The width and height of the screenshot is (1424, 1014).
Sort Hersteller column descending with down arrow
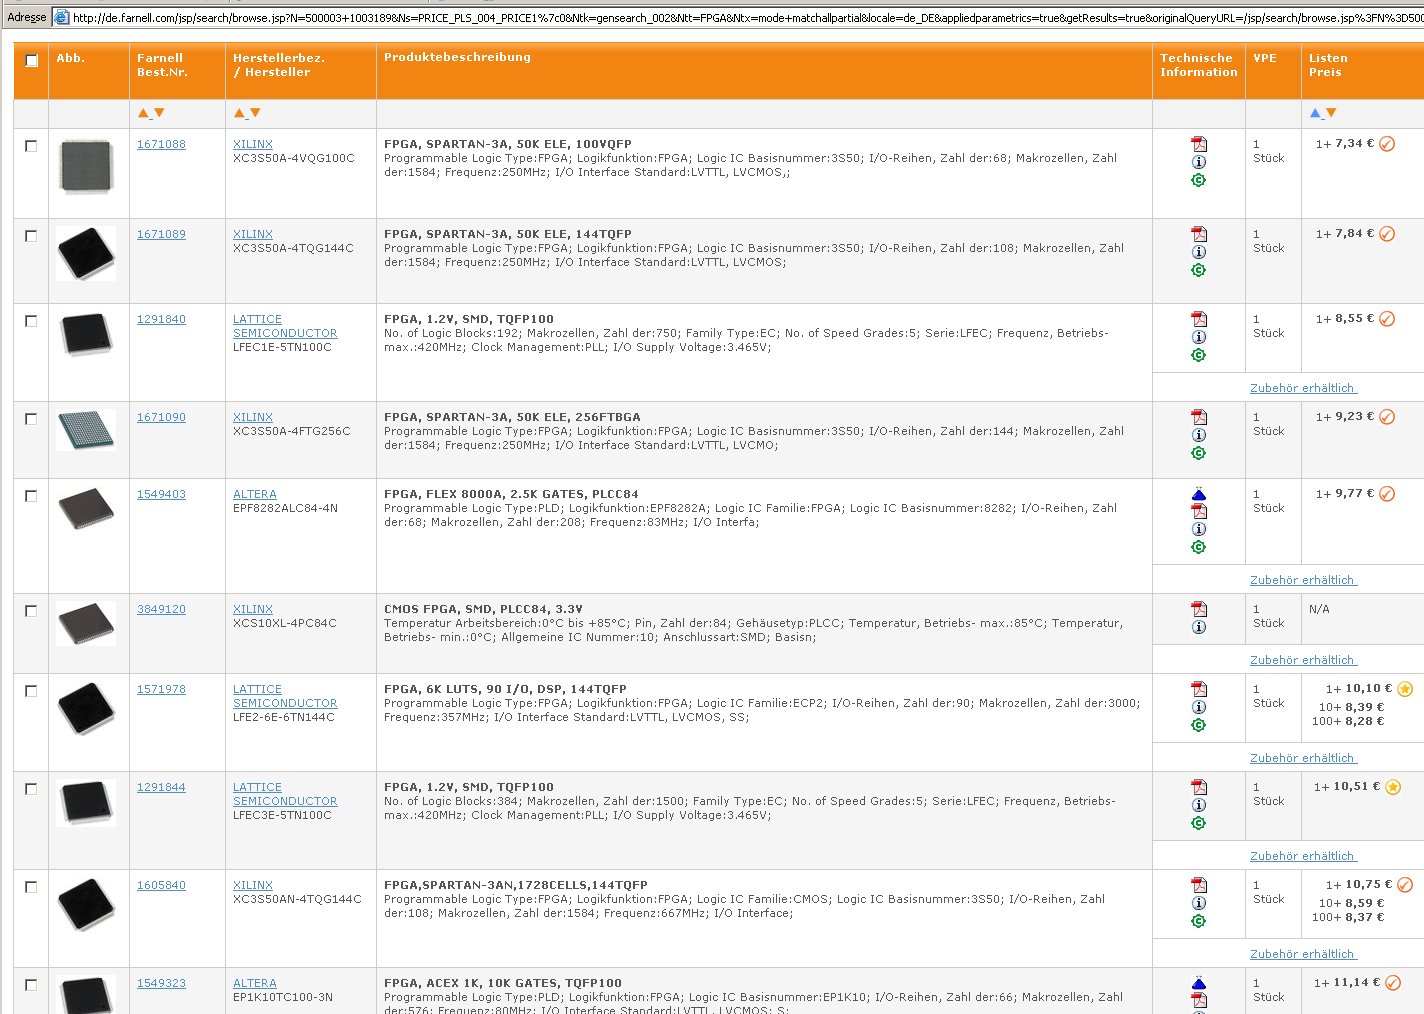(255, 113)
